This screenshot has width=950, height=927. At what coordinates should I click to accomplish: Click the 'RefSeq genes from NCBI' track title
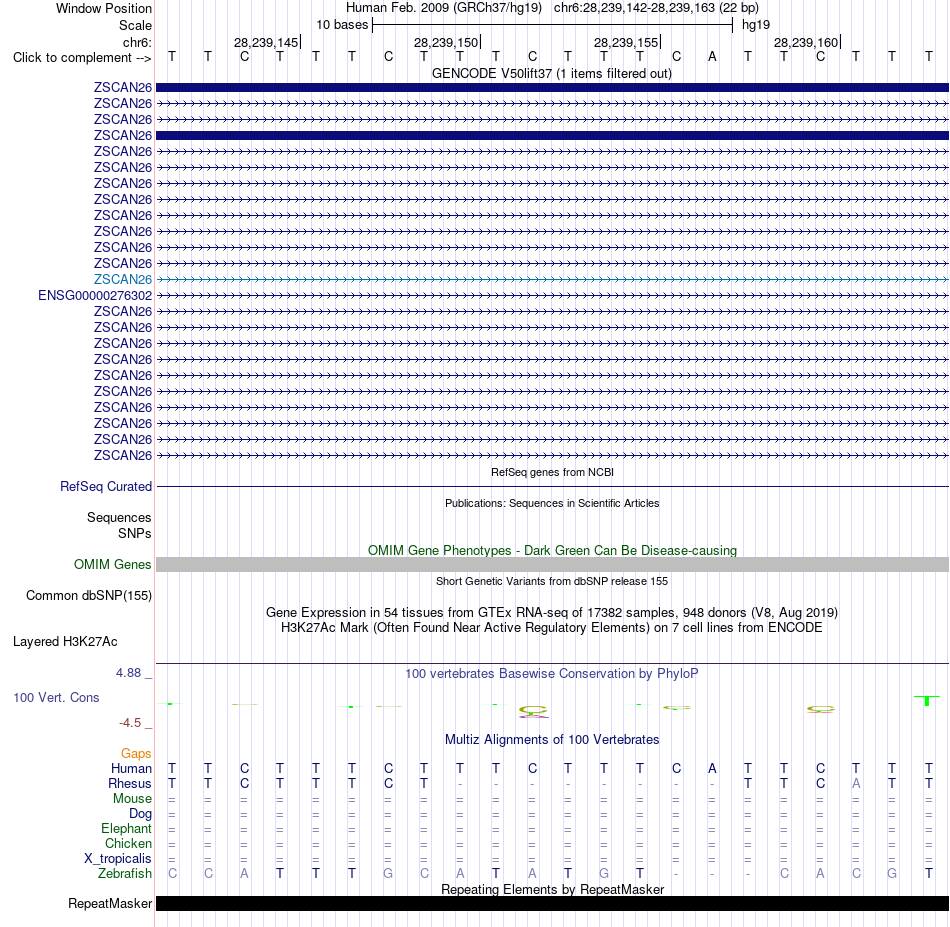point(552,472)
